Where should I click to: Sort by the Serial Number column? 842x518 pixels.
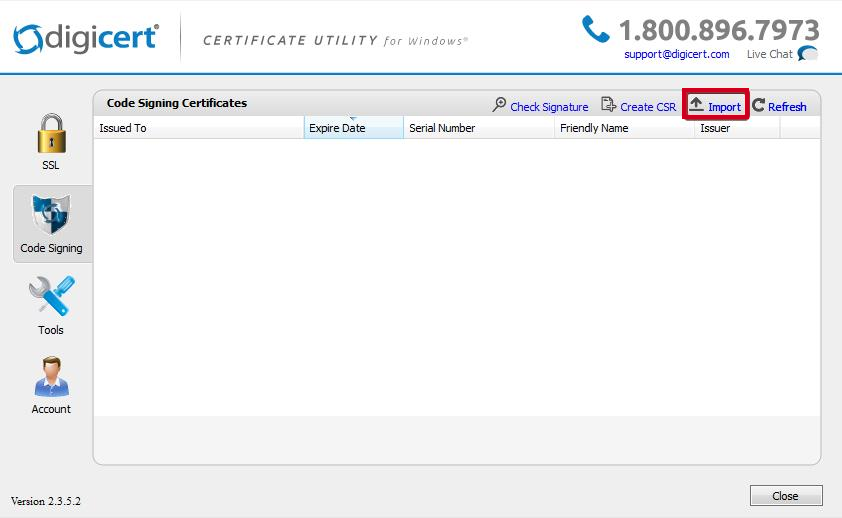pyautogui.click(x=478, y=128)
